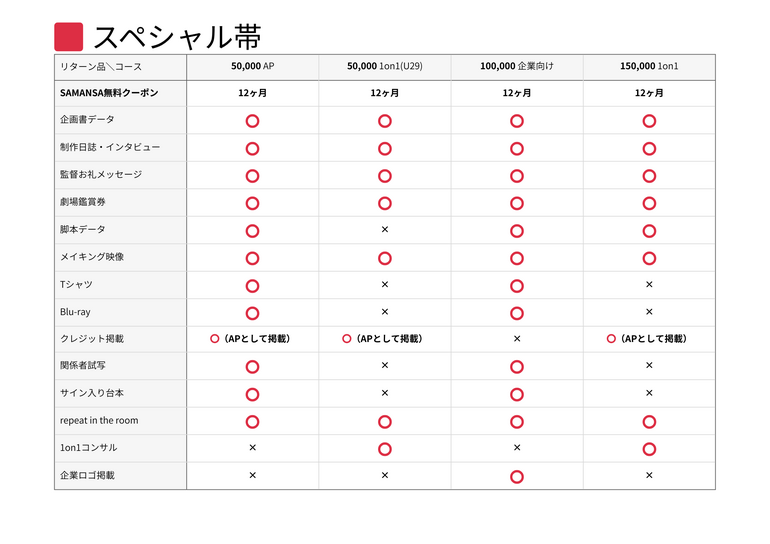Click the × mark for Blu-ray under 150,000 1on1
Screen dimensions: 770x544
(x=649, y=312)
